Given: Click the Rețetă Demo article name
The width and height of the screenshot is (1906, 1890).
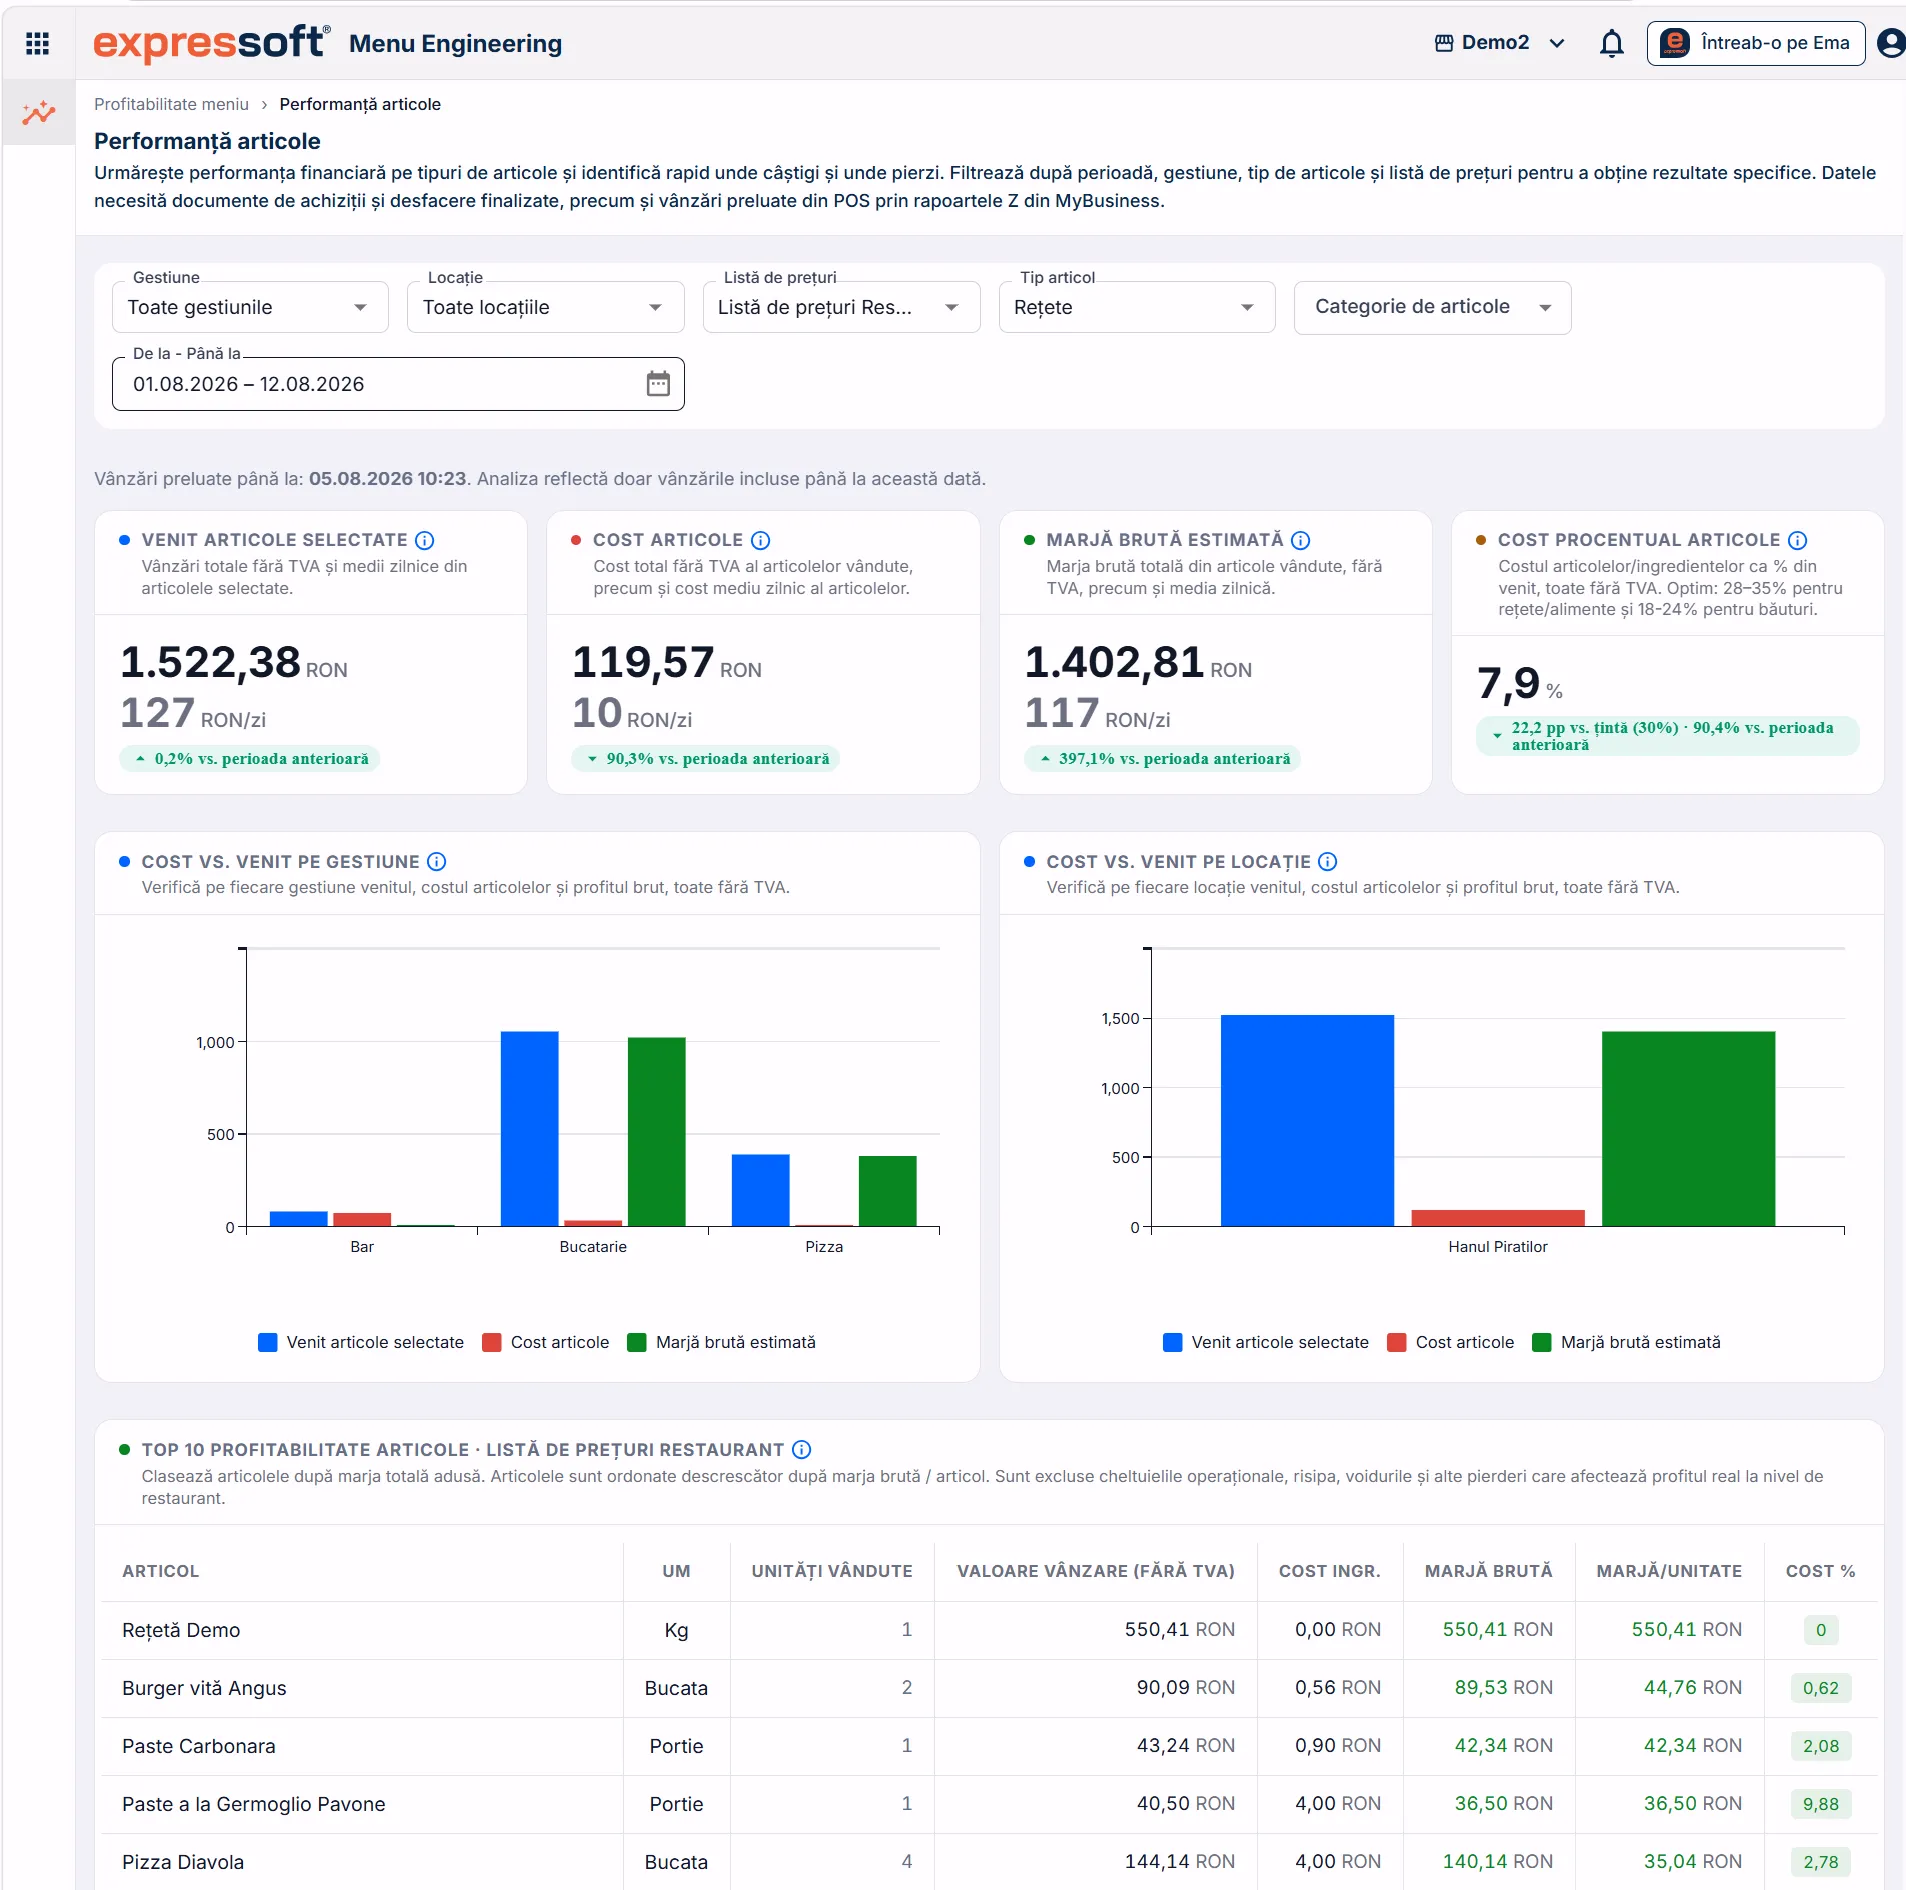Looking at the screenshot, I should click(x=181, y=1630).
